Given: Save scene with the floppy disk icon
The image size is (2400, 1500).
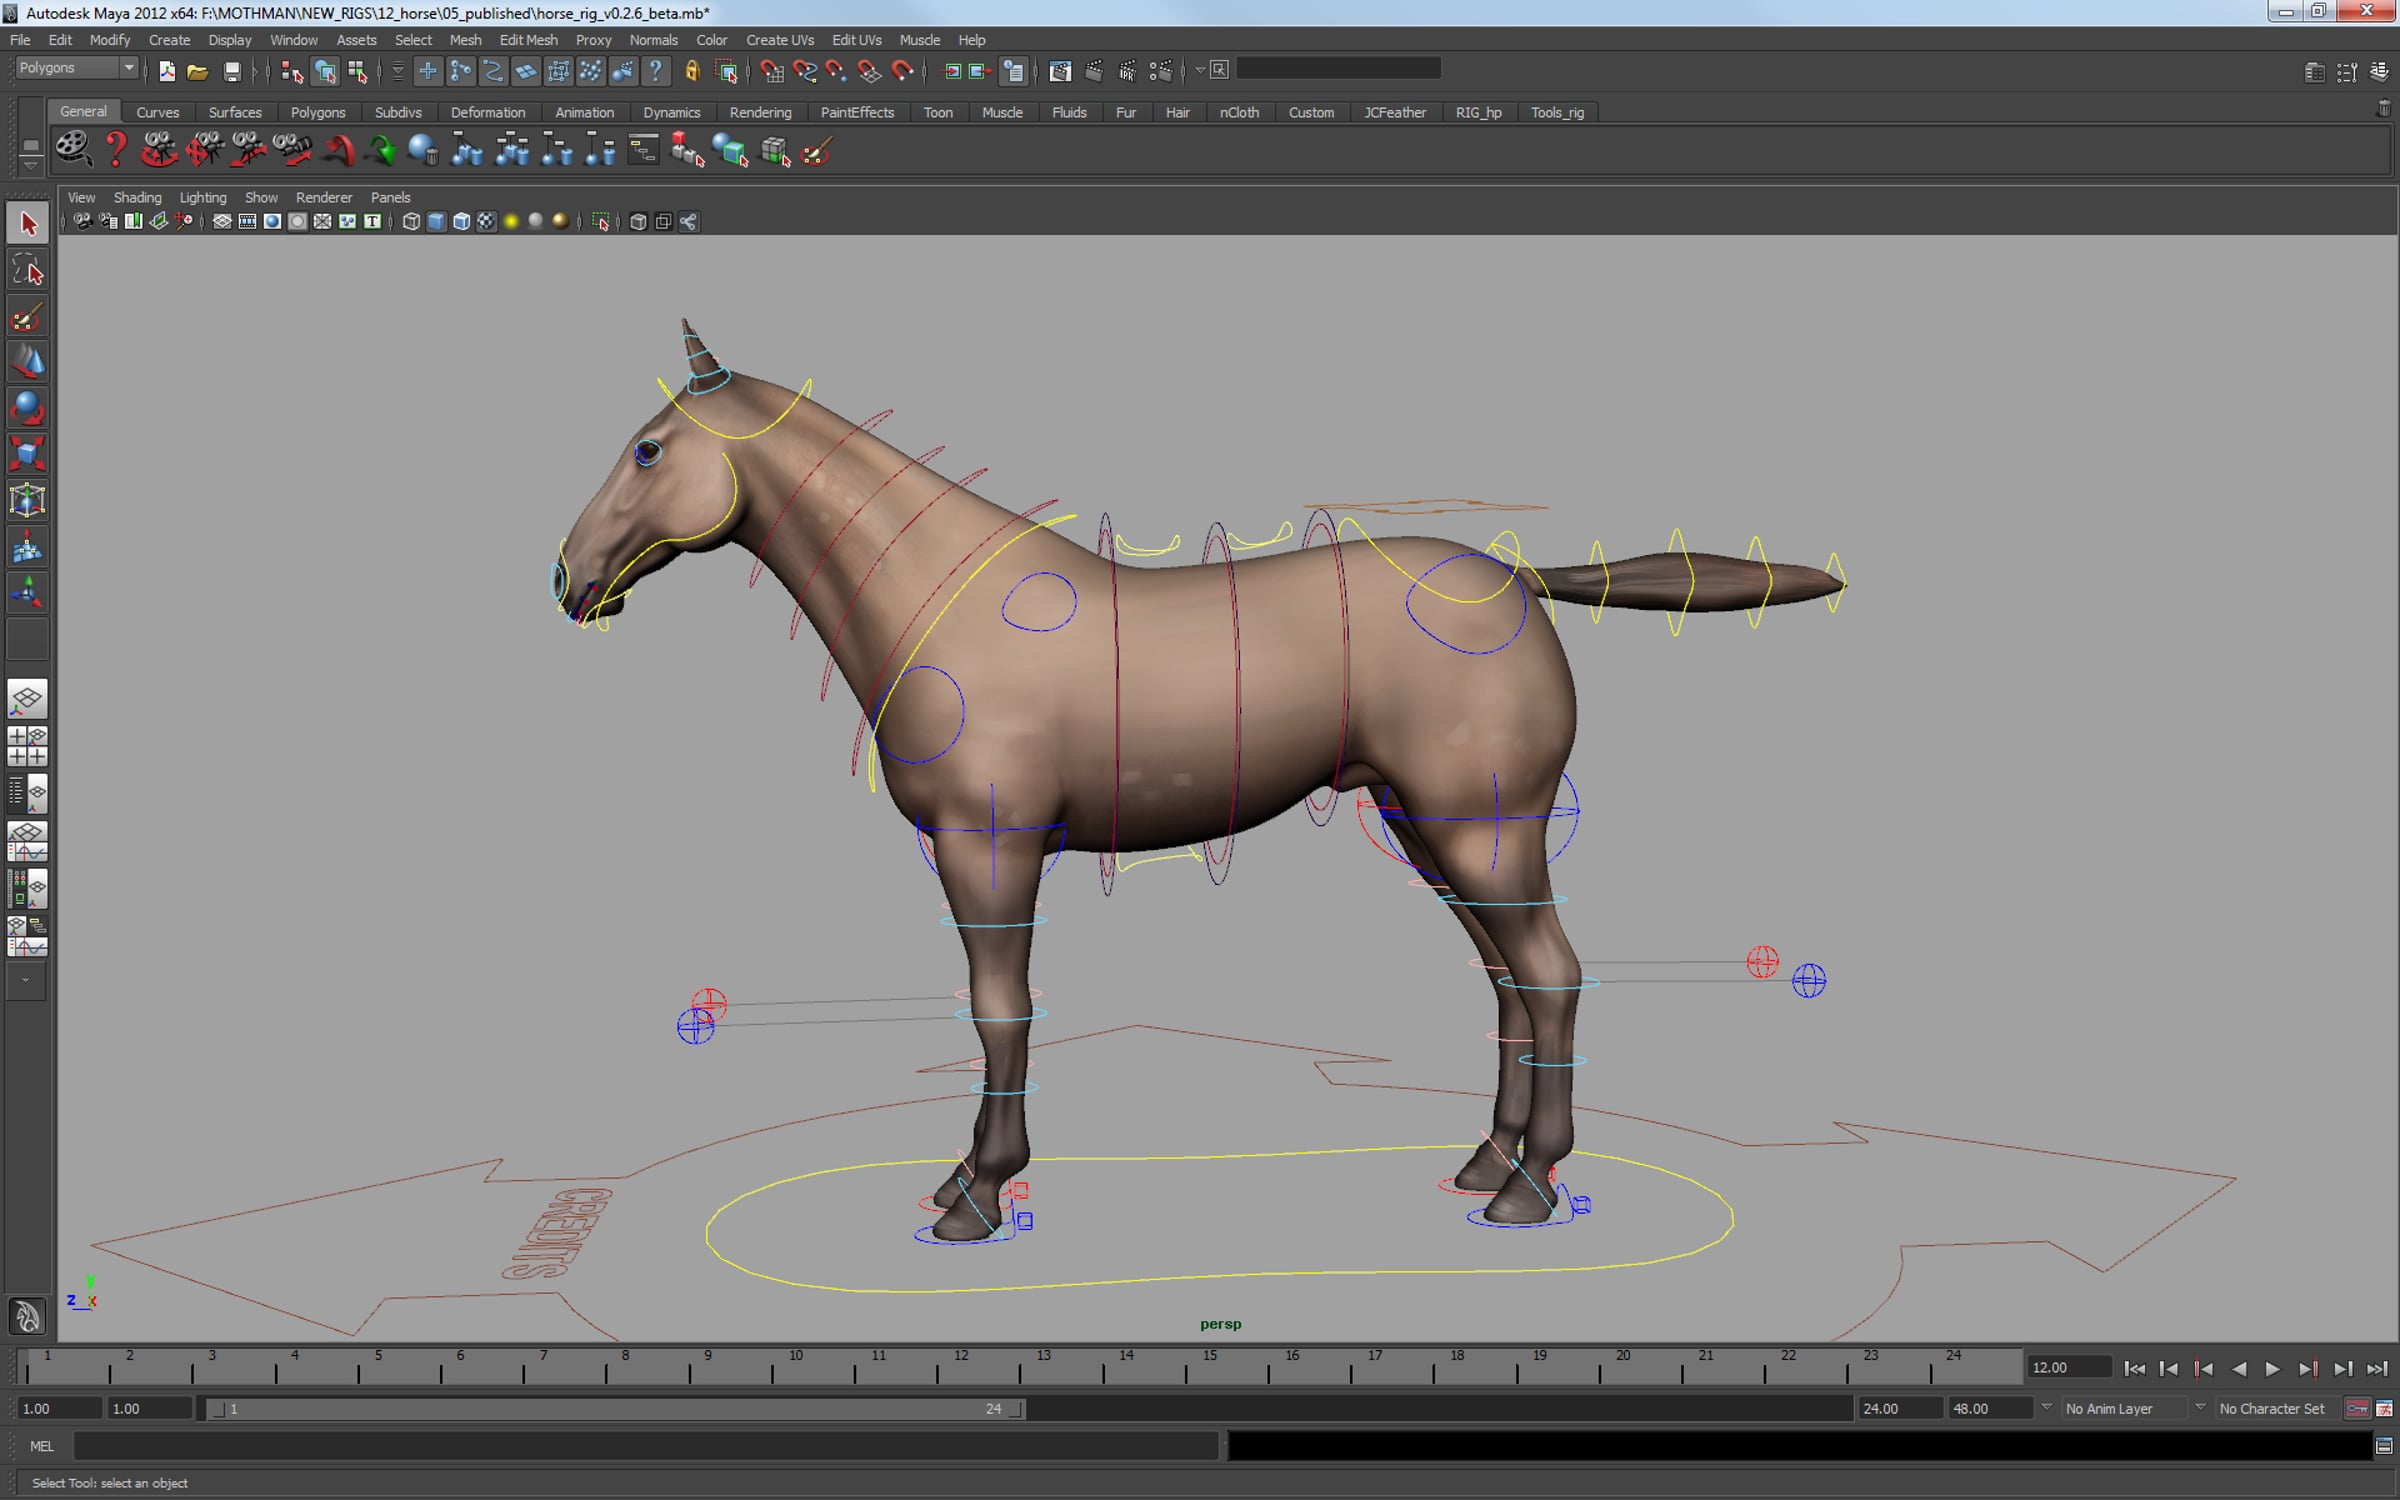Looking at the screenshot, I should pos(232,71).
